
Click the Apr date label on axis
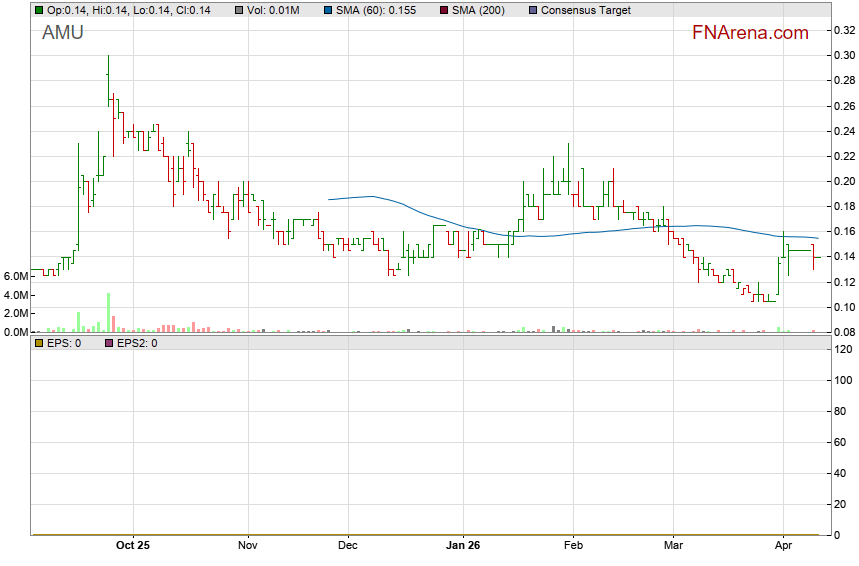[x=783, y=546]
